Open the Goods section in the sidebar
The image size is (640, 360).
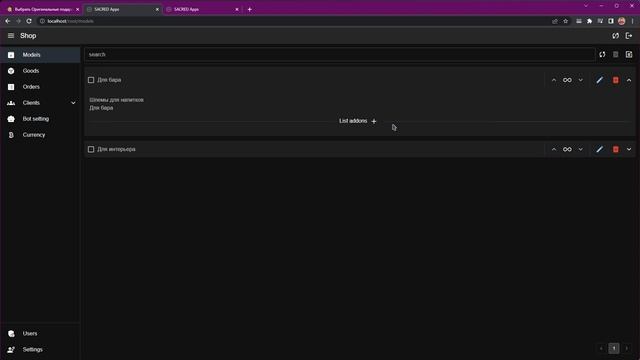pyautogui.click(x=40, y=71)
